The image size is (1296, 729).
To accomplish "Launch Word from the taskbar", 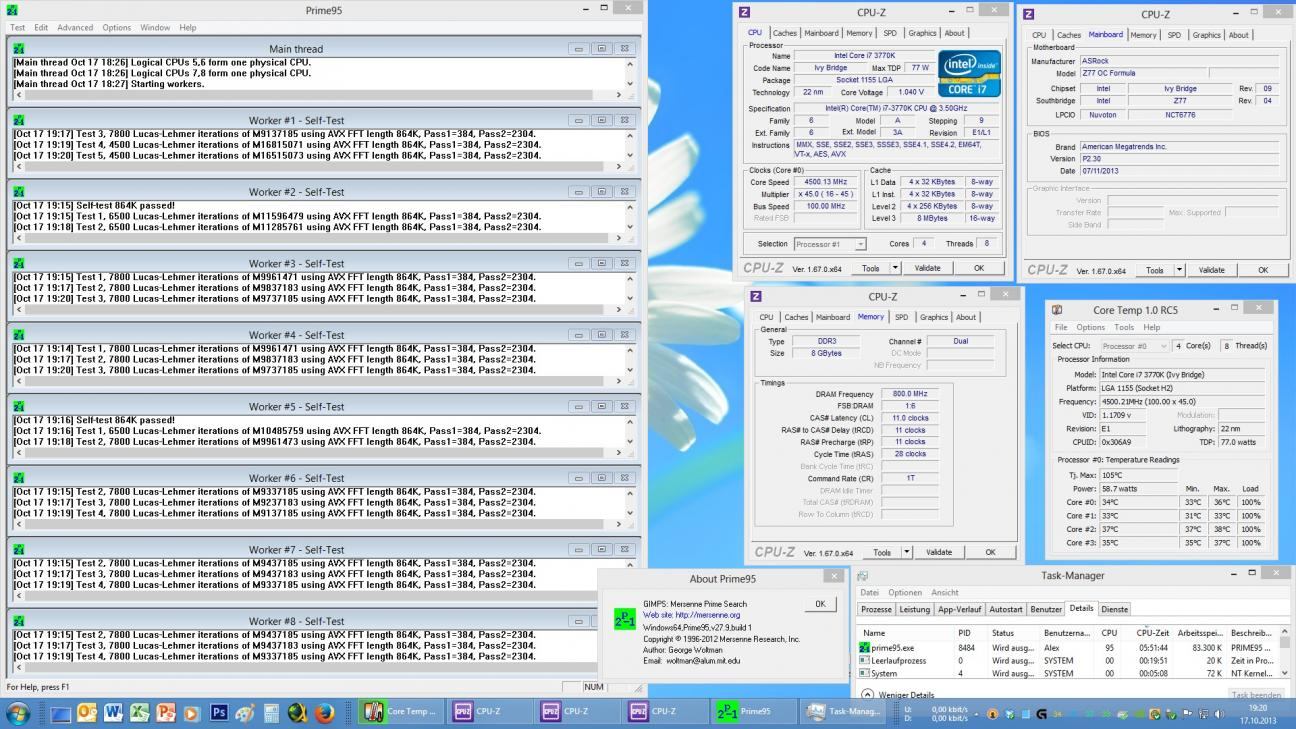I will pos(113,713).
